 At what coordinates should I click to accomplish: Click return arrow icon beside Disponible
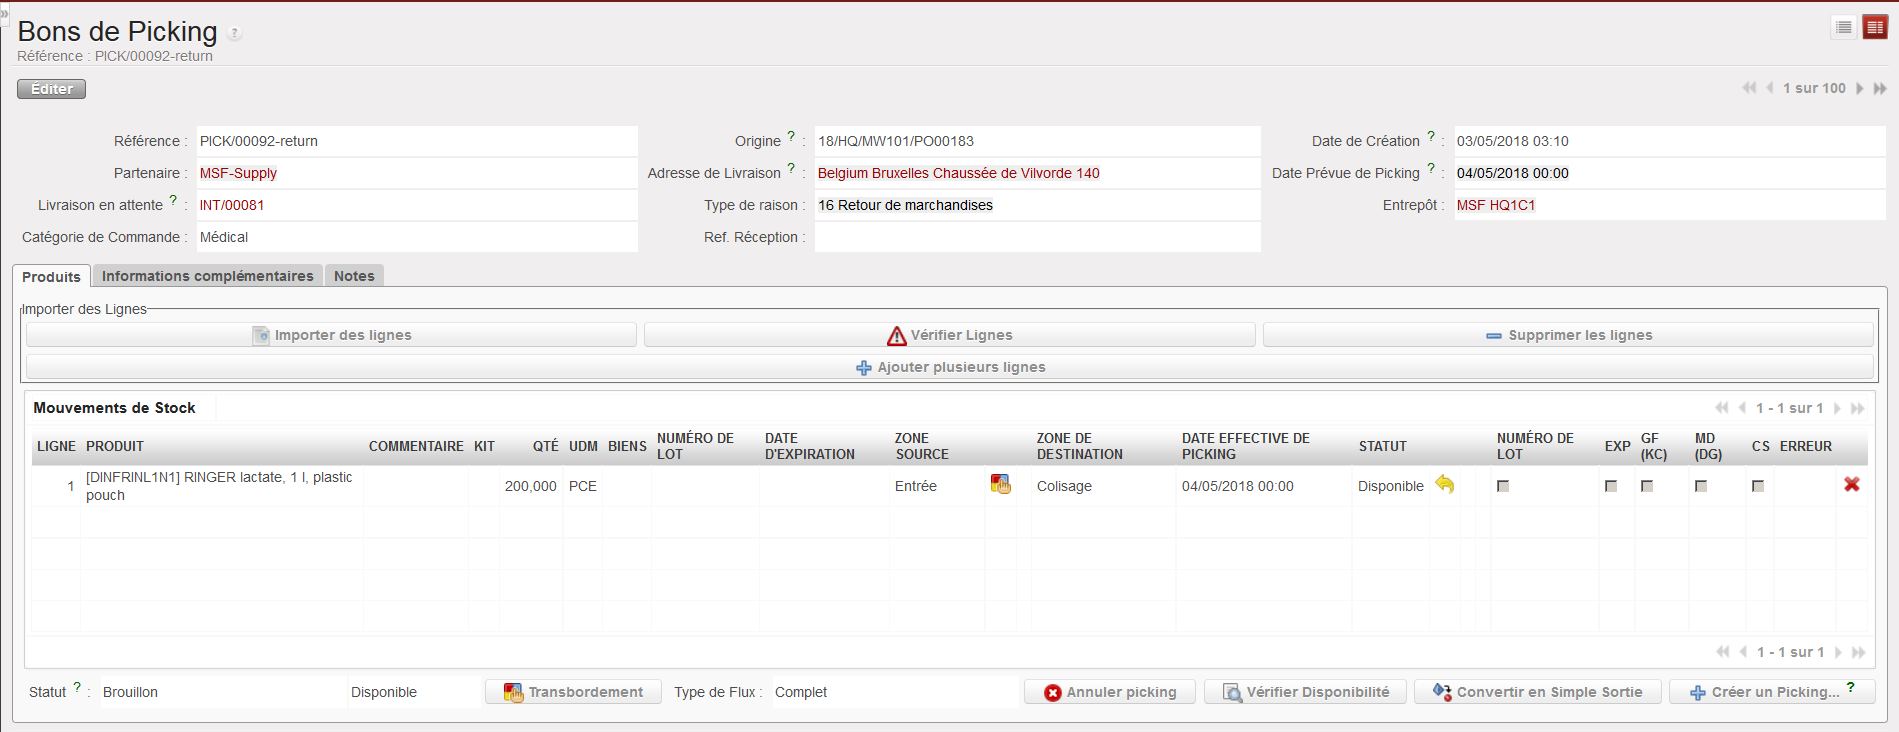[1445, 485]
